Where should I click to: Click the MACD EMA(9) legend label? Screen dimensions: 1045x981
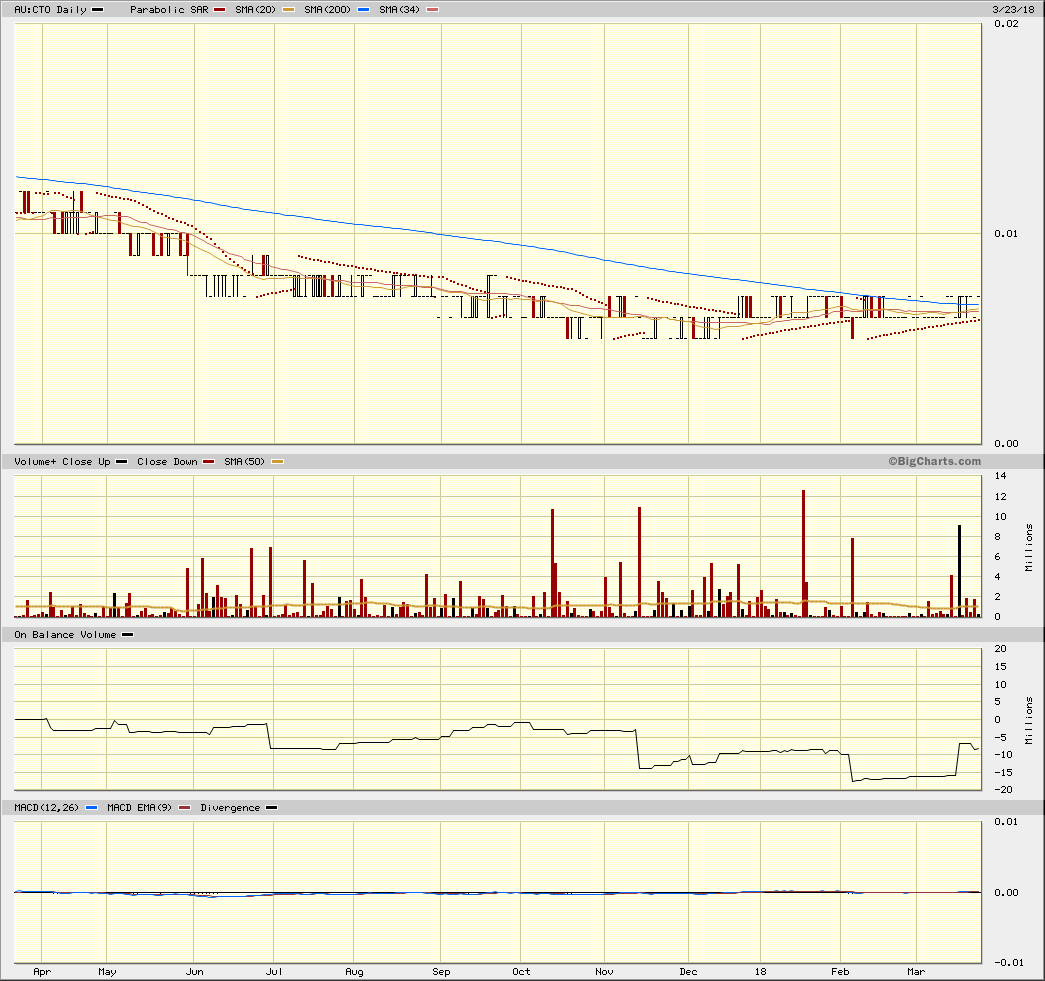click(139, 808)
